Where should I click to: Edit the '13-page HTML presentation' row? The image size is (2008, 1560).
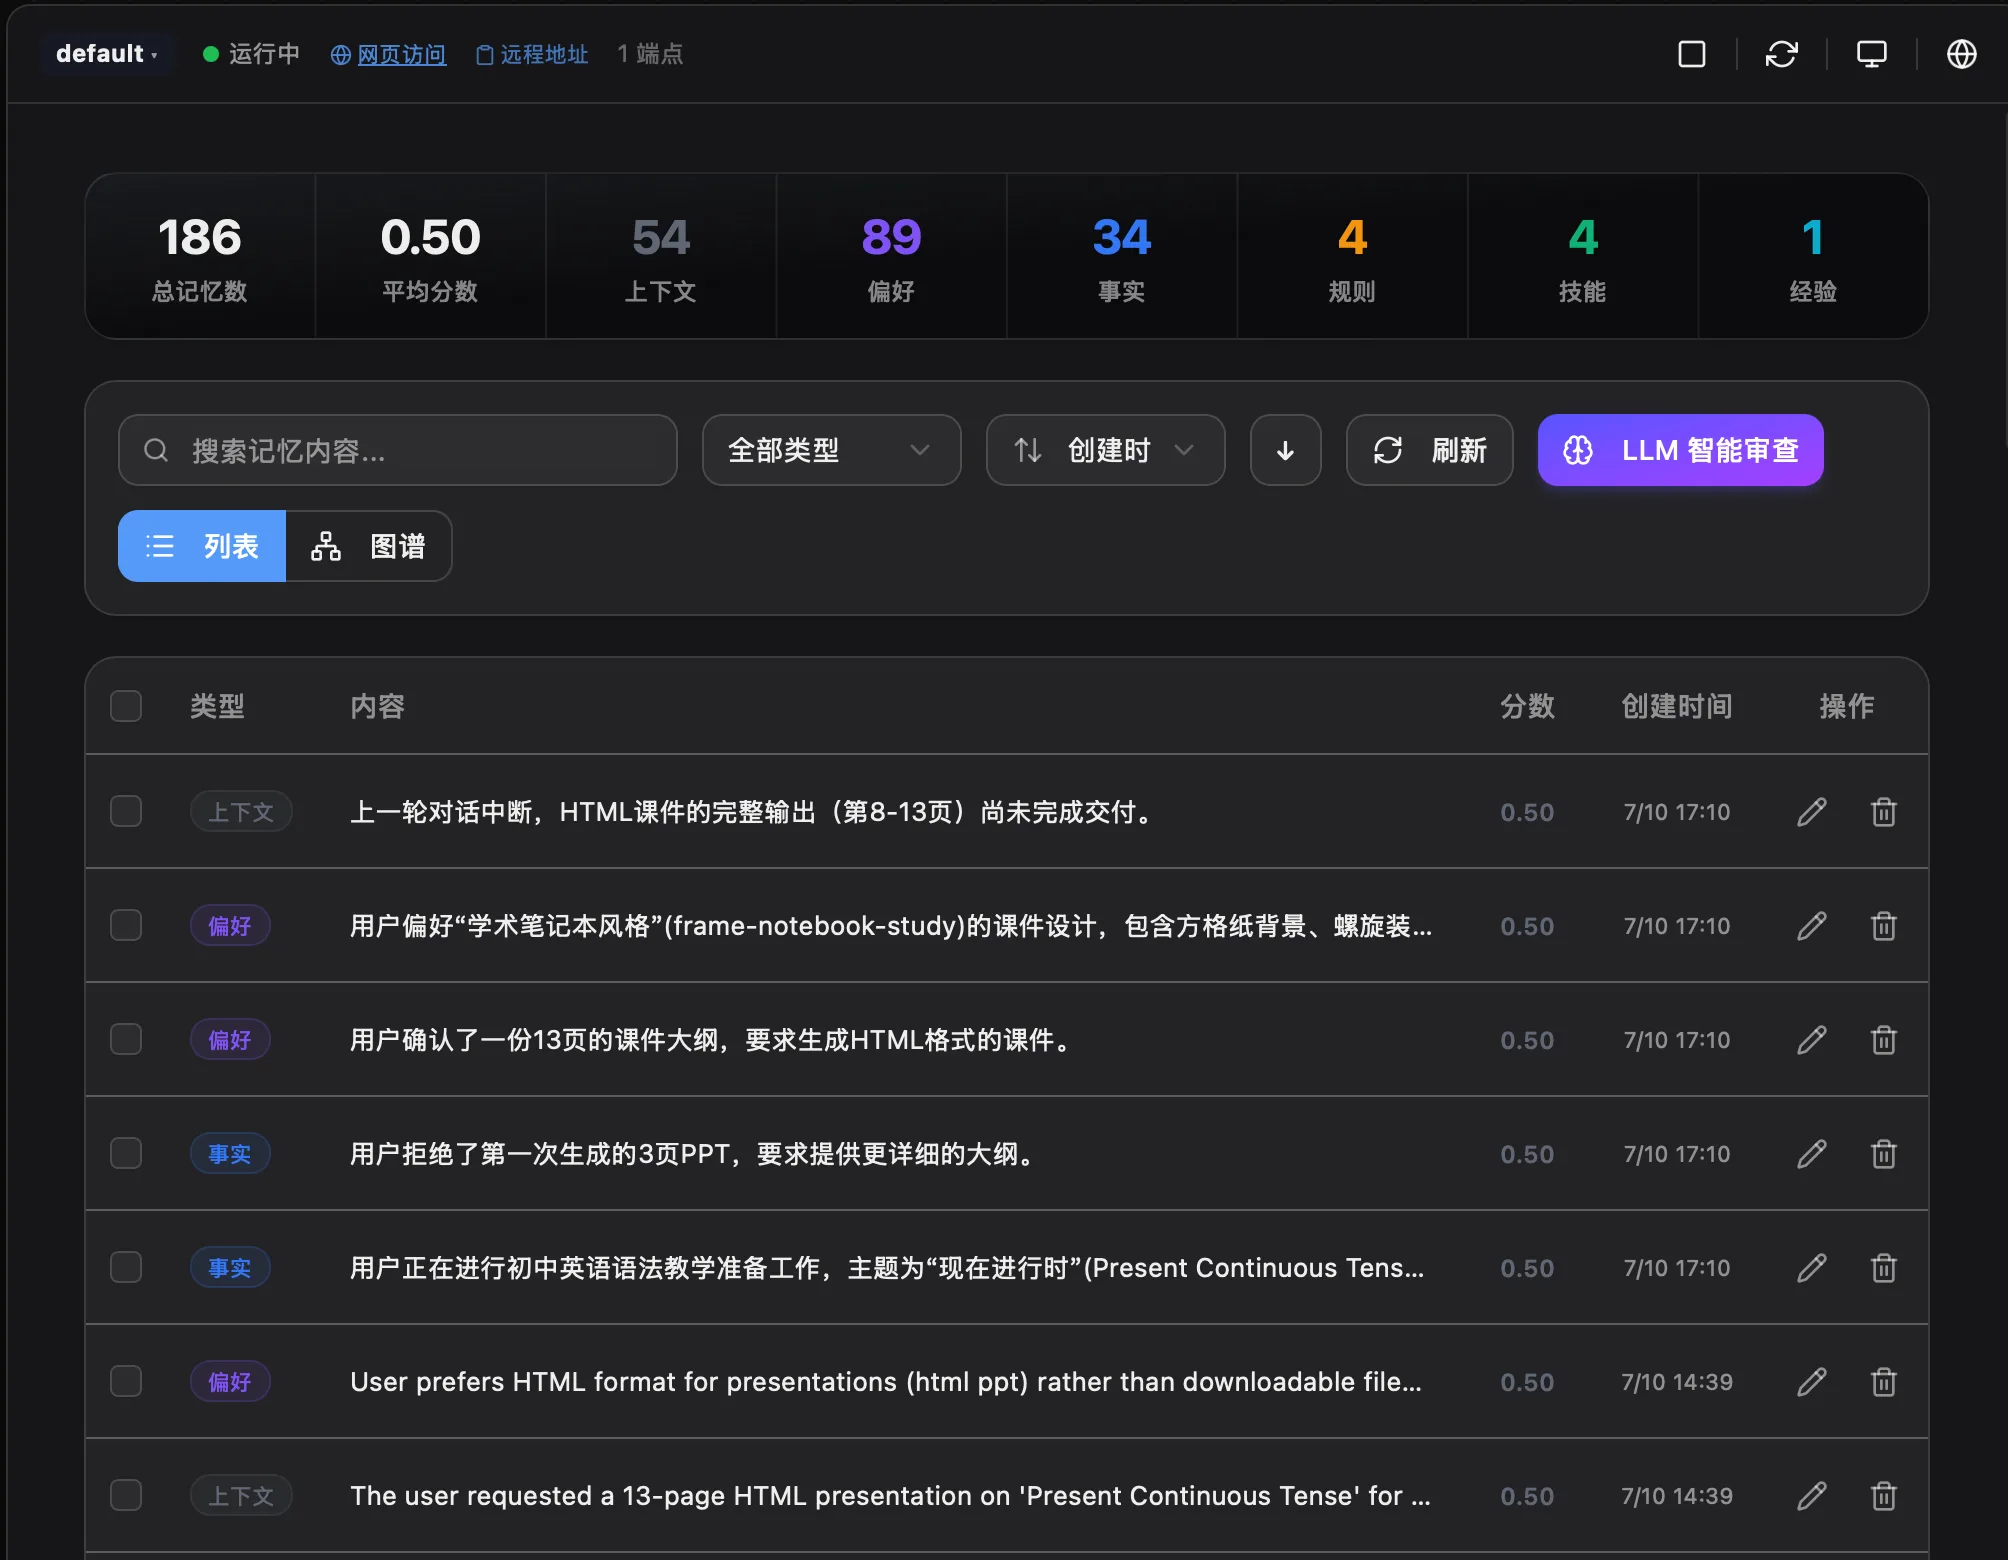[1811, 1496]
